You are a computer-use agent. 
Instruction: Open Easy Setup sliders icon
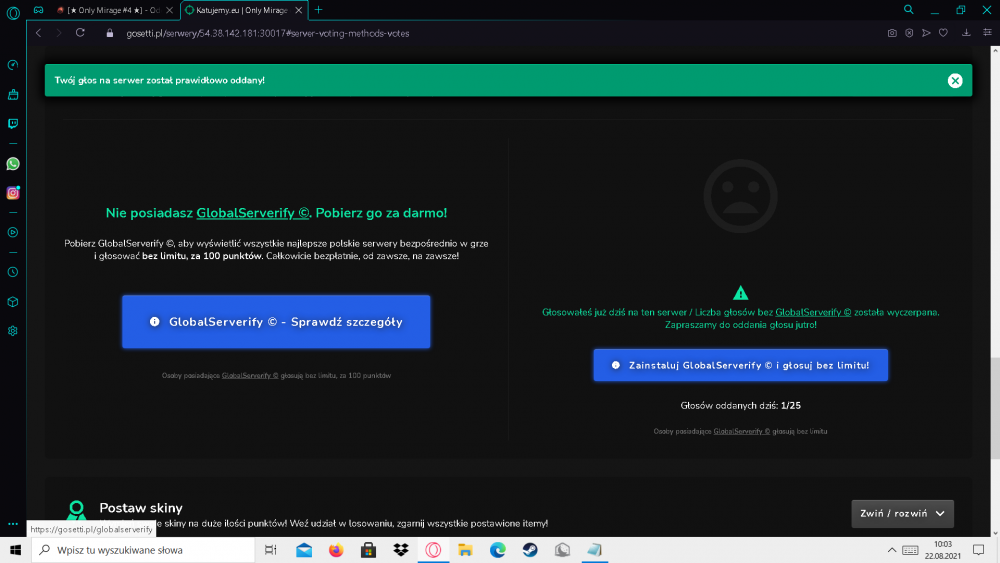pyautogui.click(x=987, y=33)
